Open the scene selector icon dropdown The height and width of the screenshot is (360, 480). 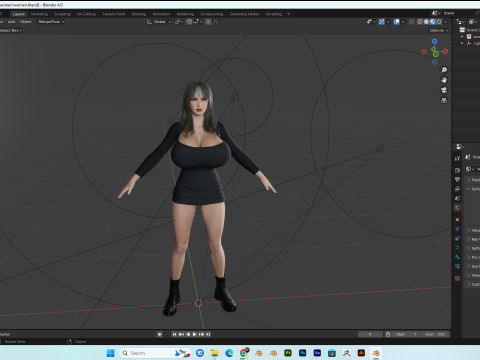(435, 13)
